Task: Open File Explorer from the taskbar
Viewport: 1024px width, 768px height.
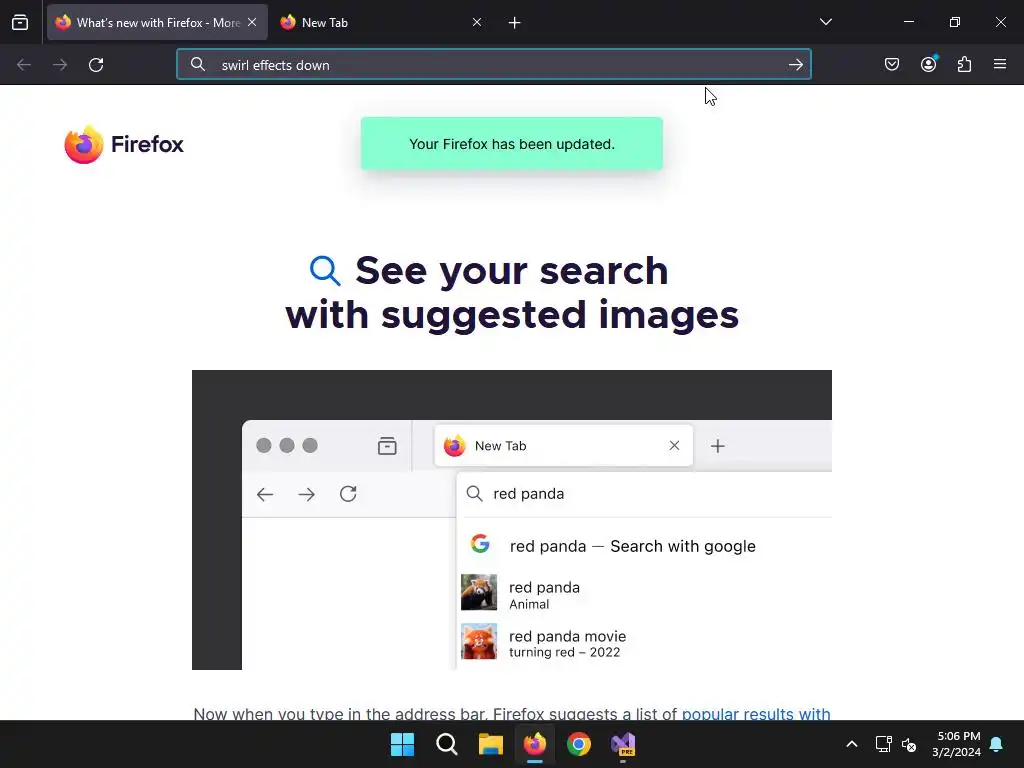Action: pyautogui.click(x=490, y=744)
